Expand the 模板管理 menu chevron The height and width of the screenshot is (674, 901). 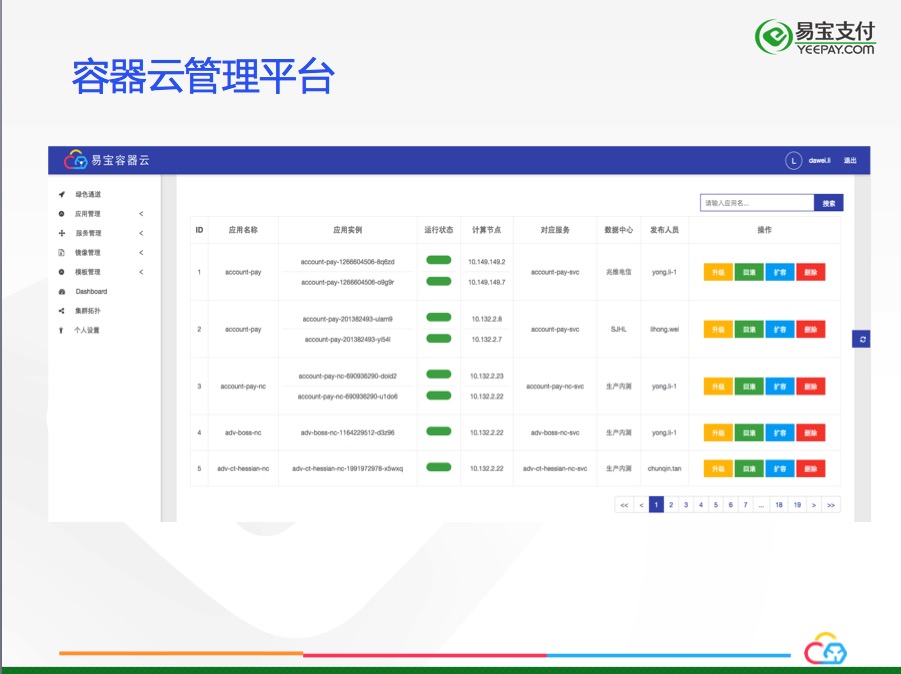[141, 272]
